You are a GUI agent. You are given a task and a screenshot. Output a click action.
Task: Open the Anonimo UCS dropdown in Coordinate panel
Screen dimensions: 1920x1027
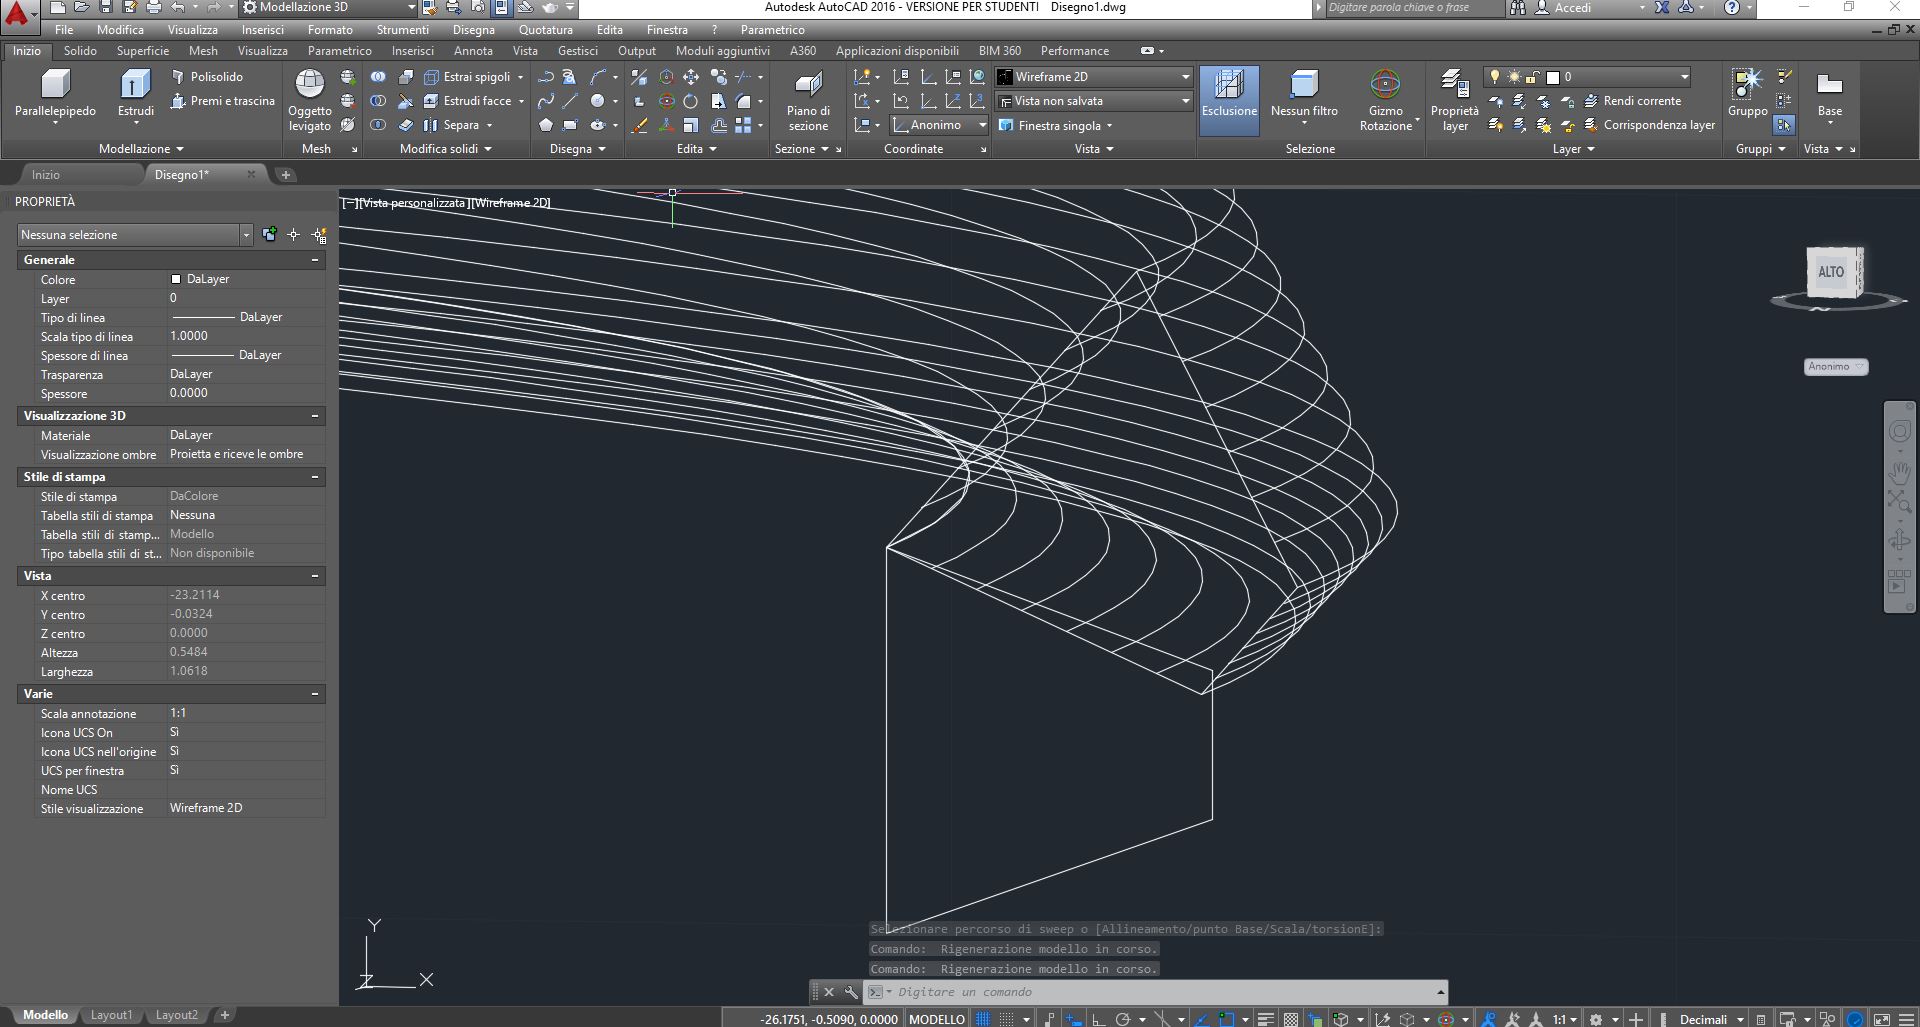939,125
